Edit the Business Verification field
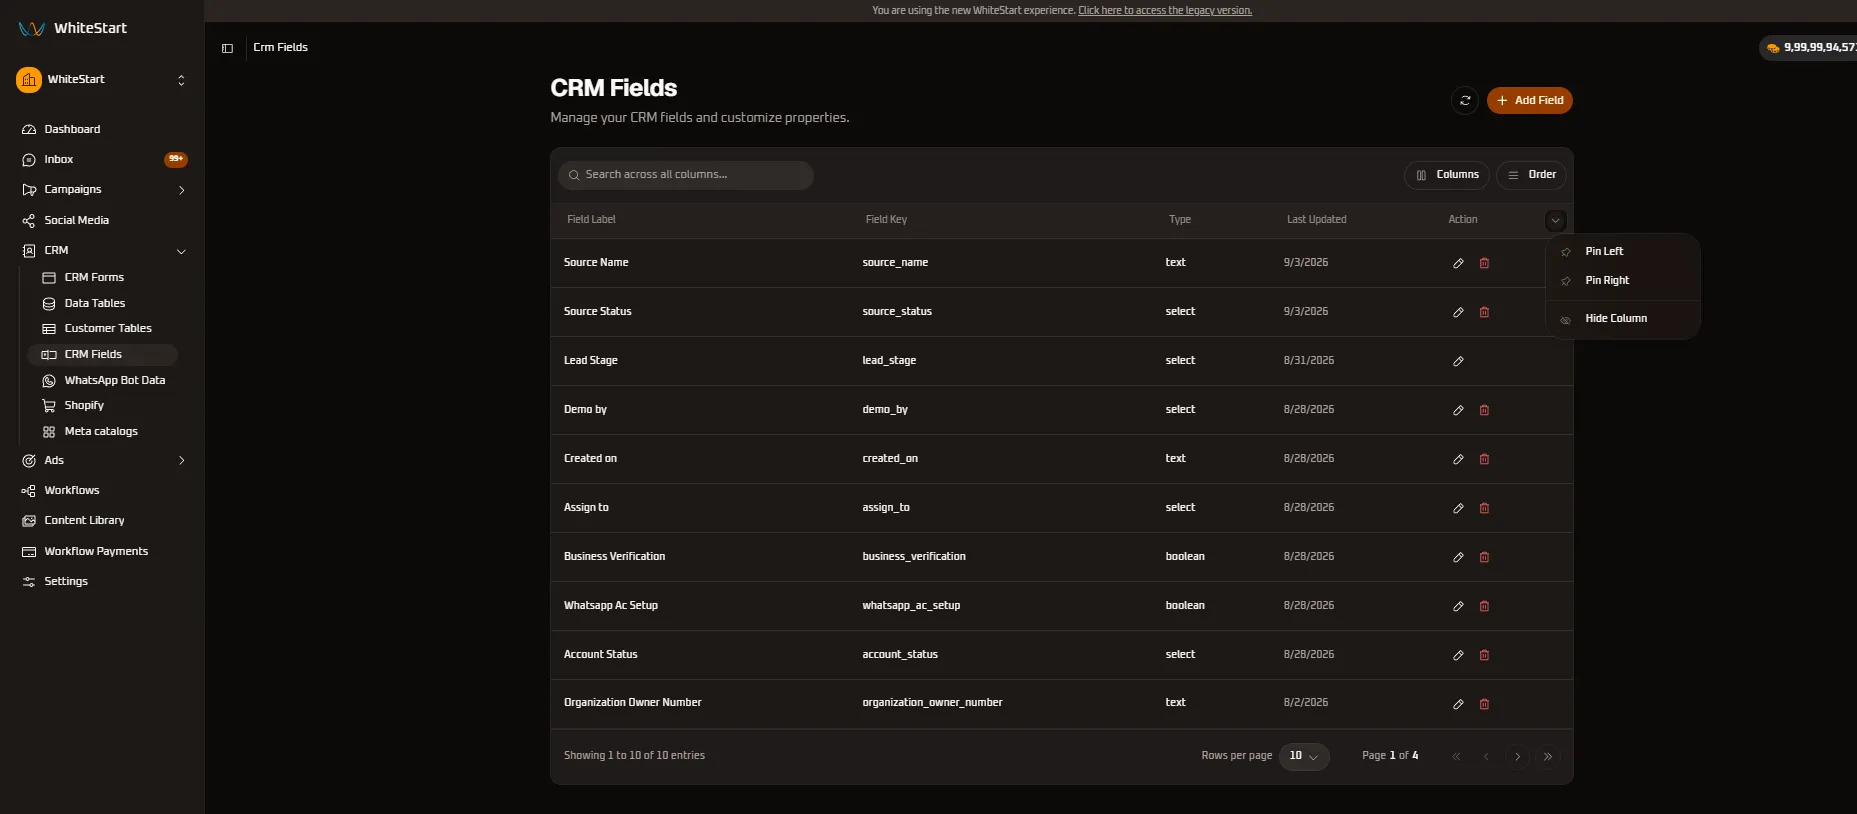The width and height of the screenshot is (1857, 814). (1458, 557)
